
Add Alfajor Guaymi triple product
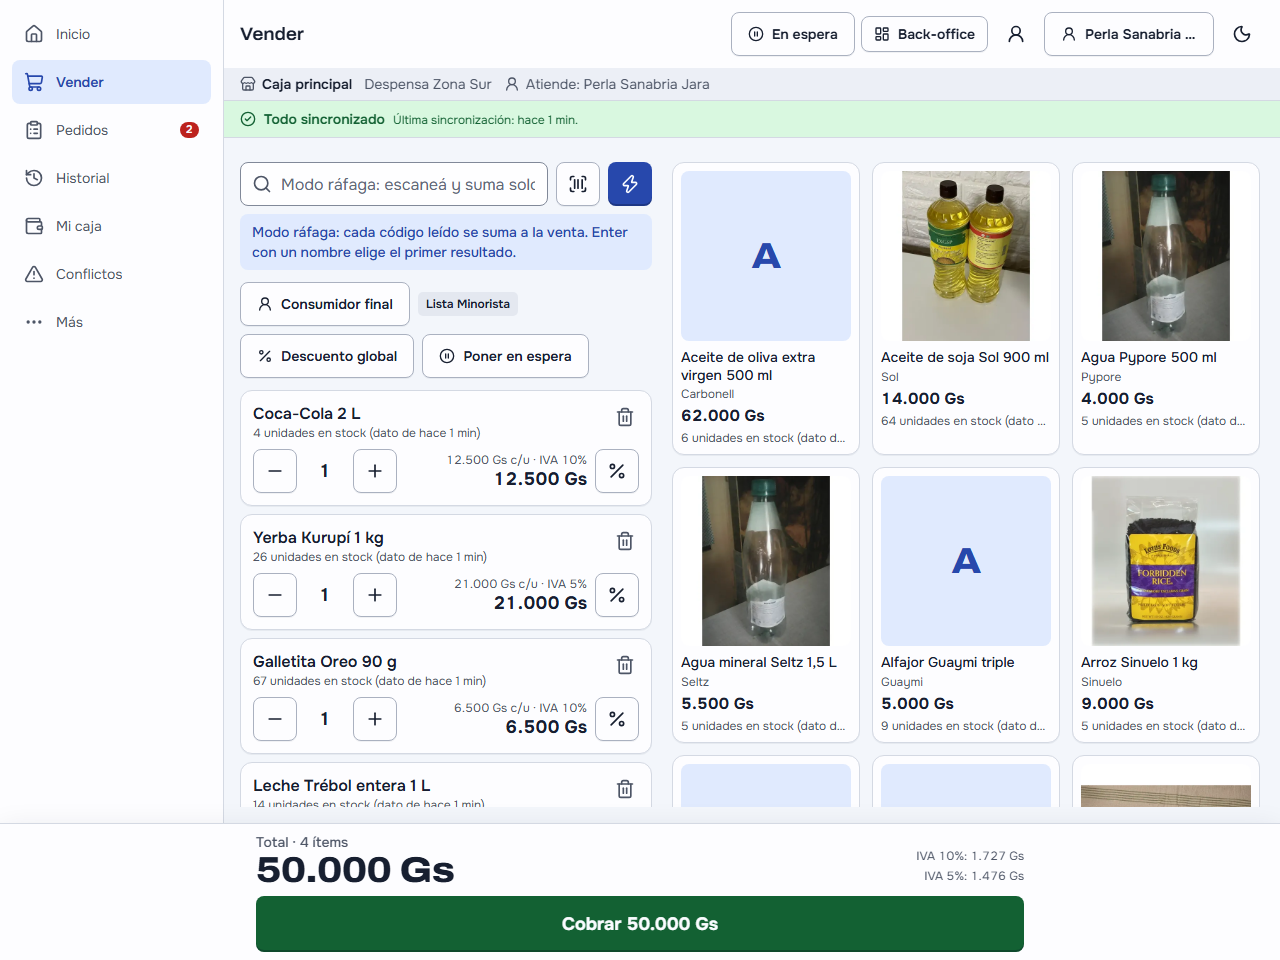pos(966,605)
